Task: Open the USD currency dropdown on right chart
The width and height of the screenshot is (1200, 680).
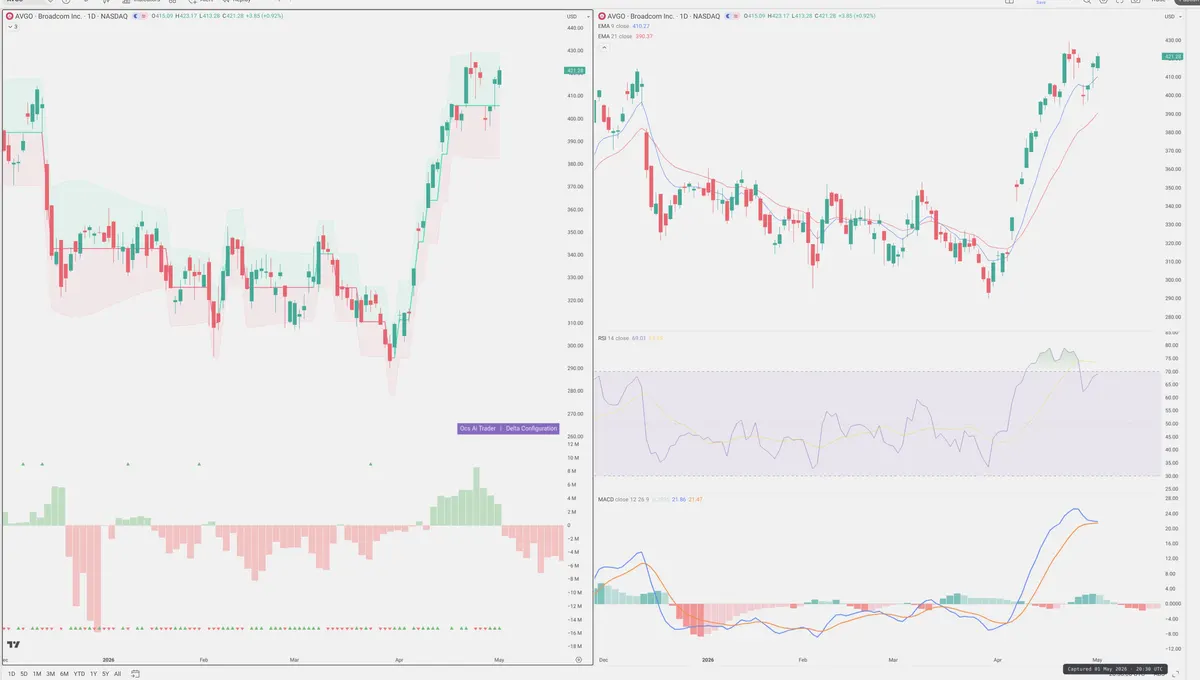Action: click(x=1171, y=17)
